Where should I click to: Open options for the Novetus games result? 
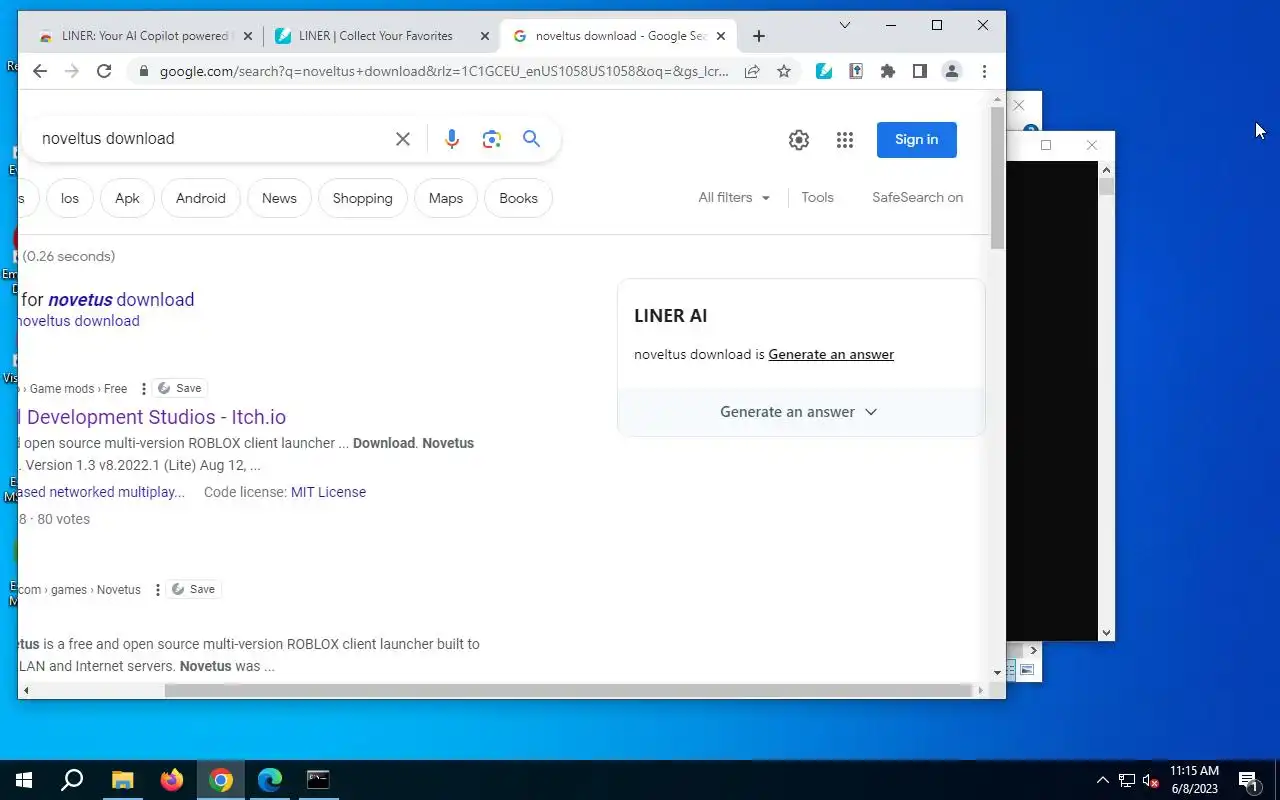[158, 589]
